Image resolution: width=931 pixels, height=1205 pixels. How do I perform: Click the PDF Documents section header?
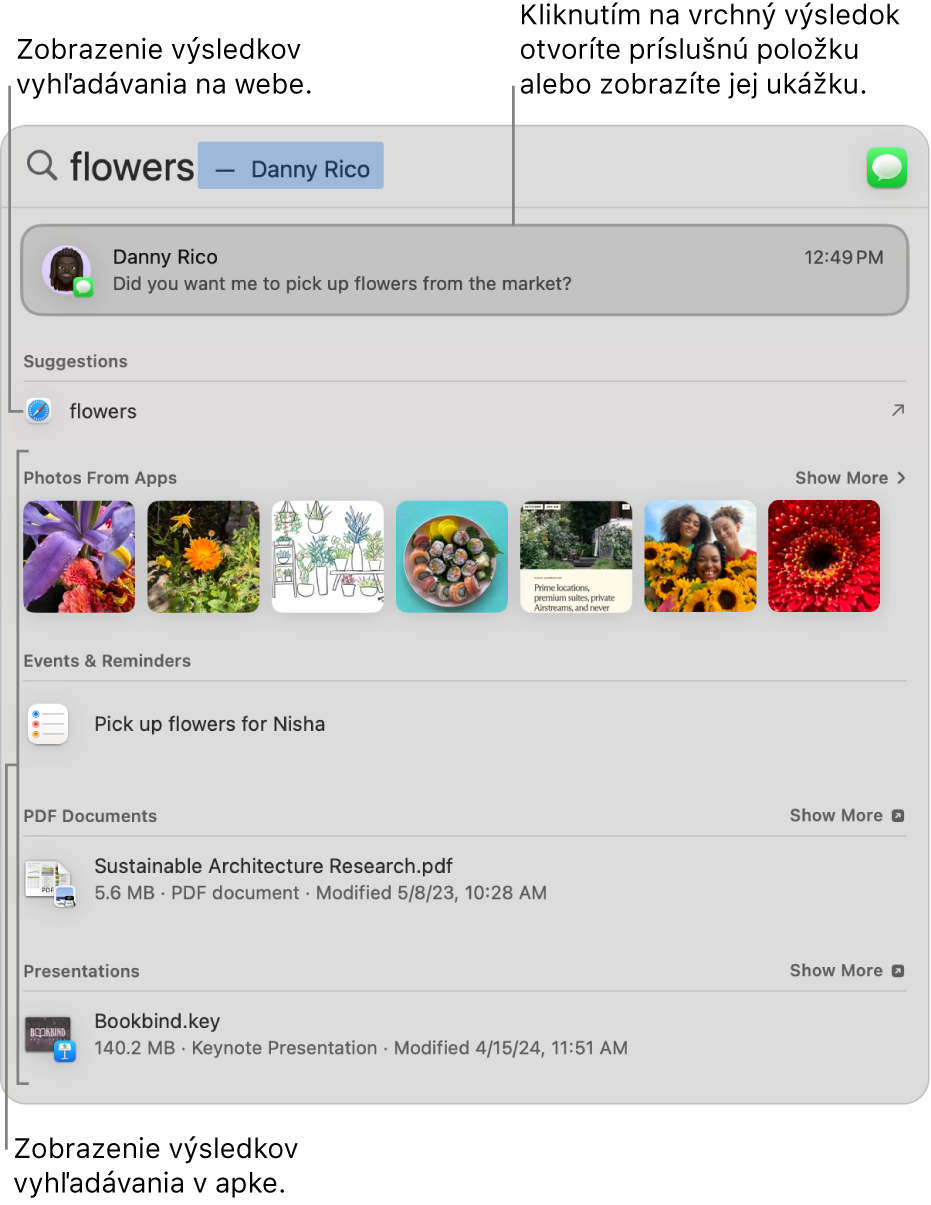(x=91, y=816)
